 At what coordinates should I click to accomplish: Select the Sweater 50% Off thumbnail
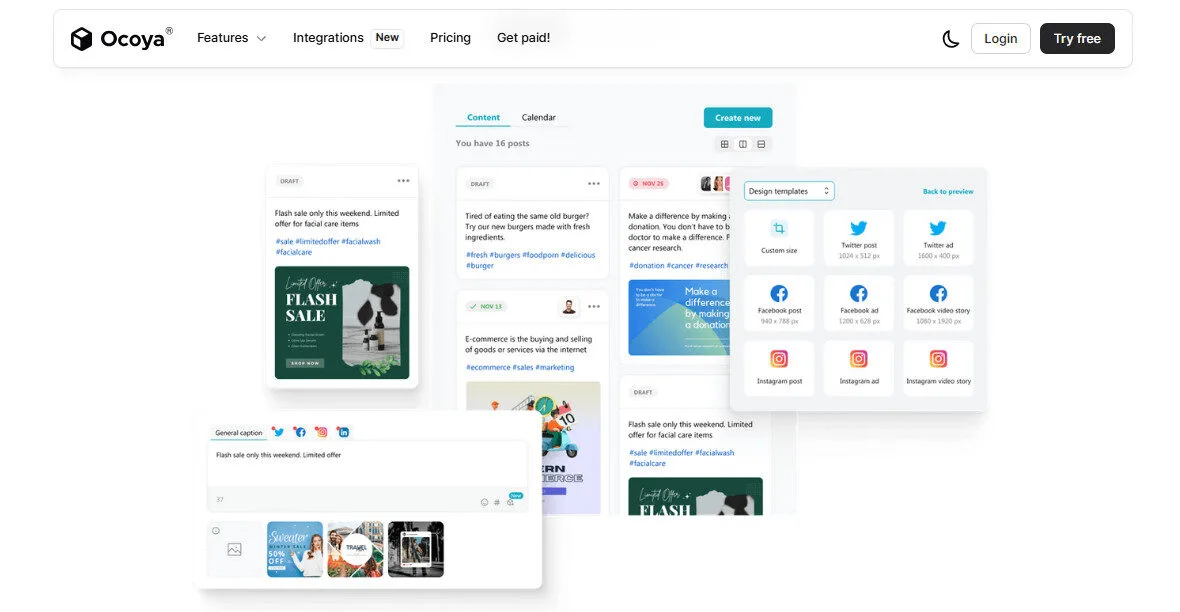coord(294,549)
